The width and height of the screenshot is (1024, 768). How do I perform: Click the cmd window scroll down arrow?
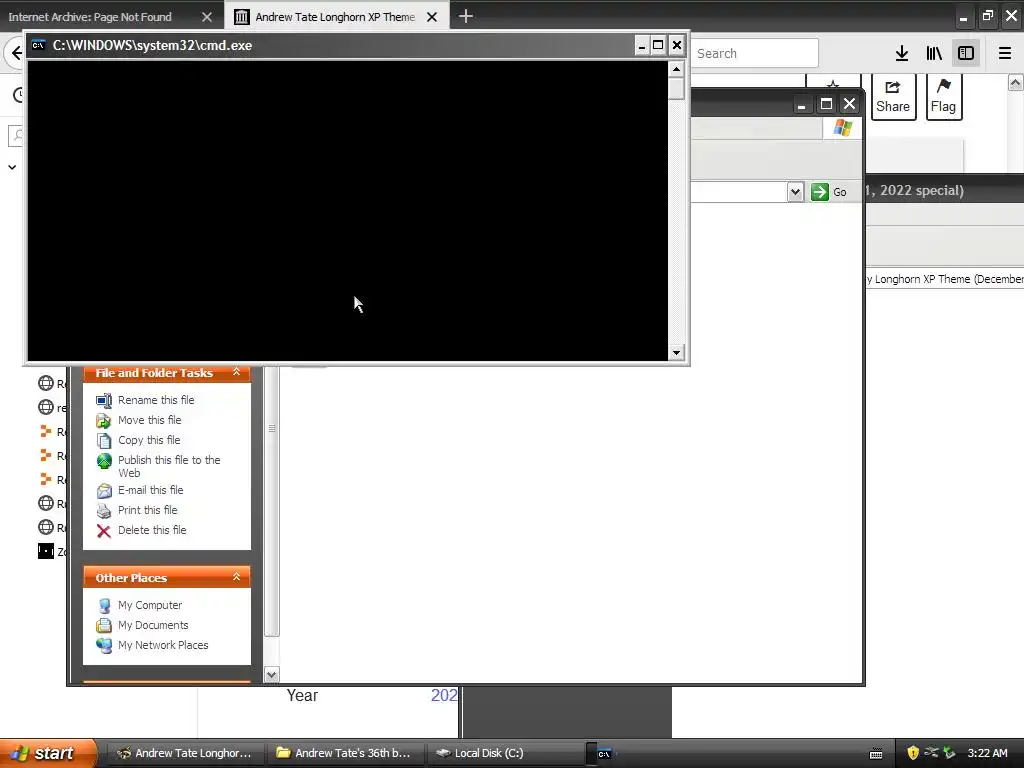(676, 353)
